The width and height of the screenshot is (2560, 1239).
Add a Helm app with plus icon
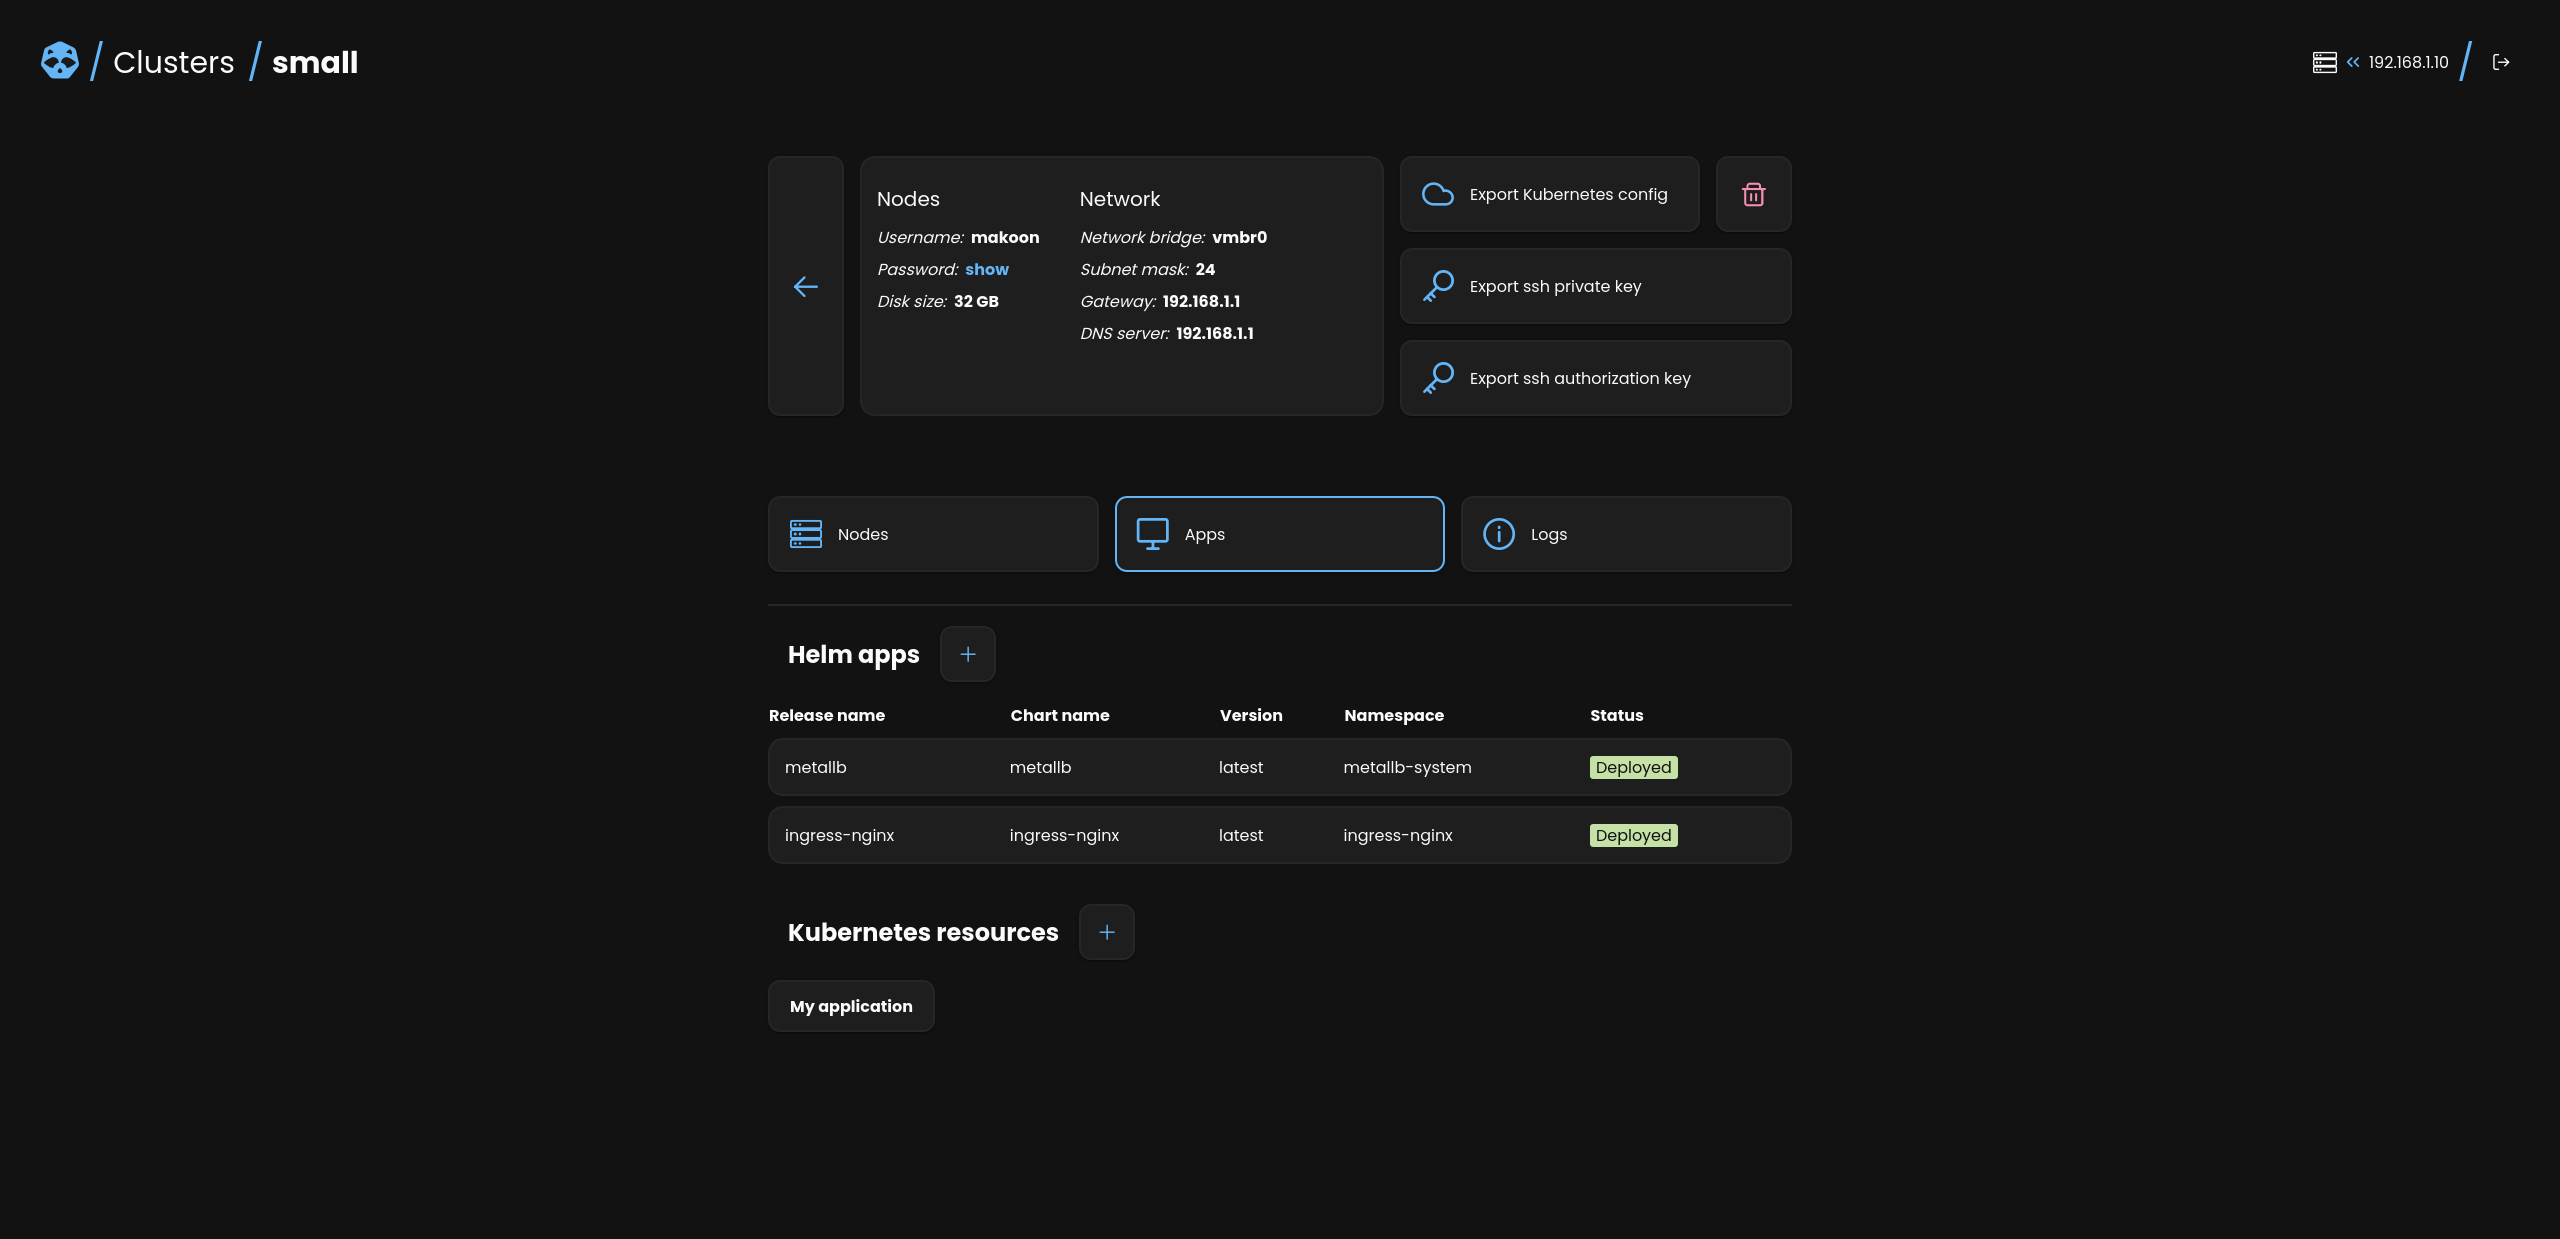pyautogui.click(x=967, y=654)
